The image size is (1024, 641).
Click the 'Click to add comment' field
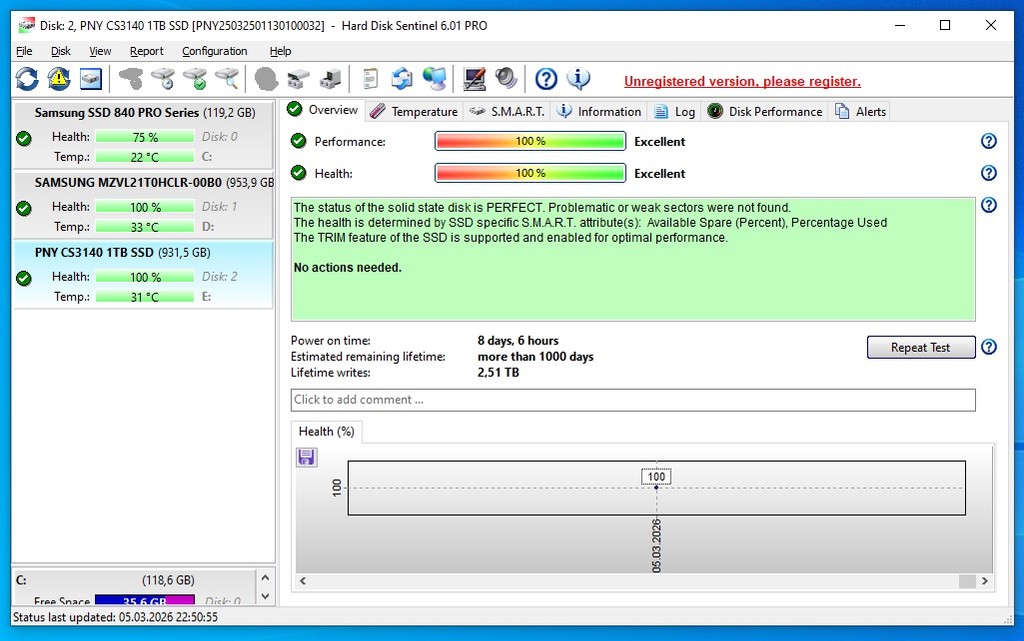(632, 400)
